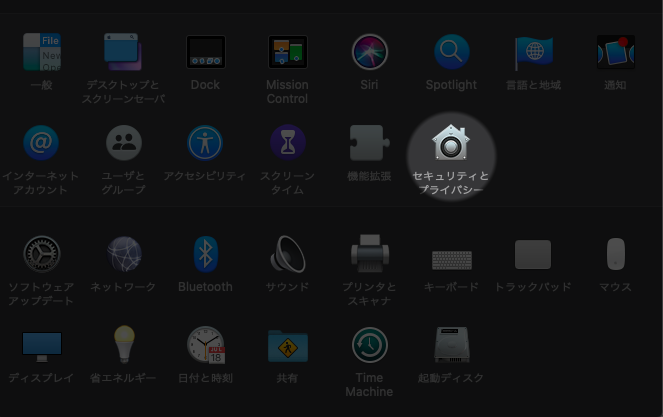Open the Siri preferences icon
Screen dimensions: 663x417
370,52
